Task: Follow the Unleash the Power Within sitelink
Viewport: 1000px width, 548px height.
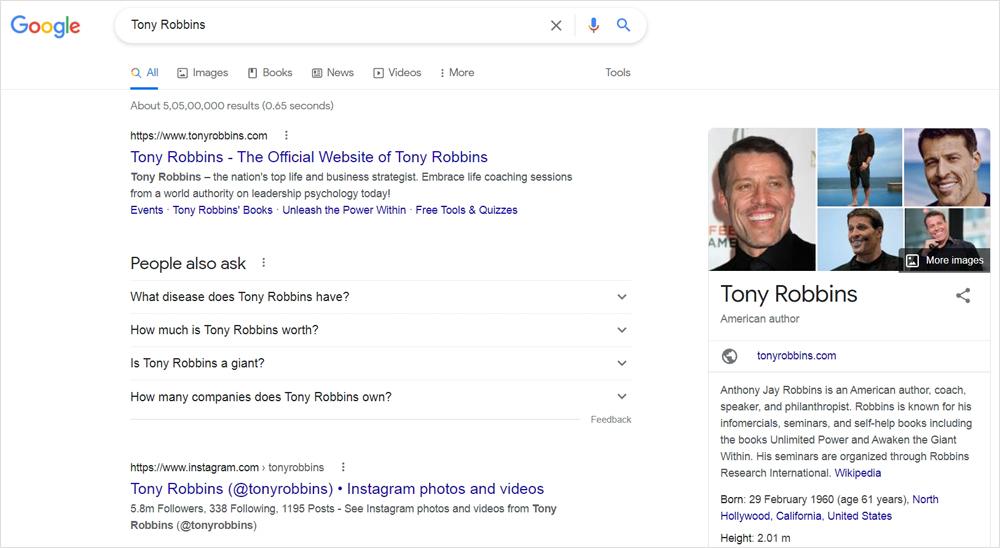Action: pyautogui.click(x=344, y=210)
